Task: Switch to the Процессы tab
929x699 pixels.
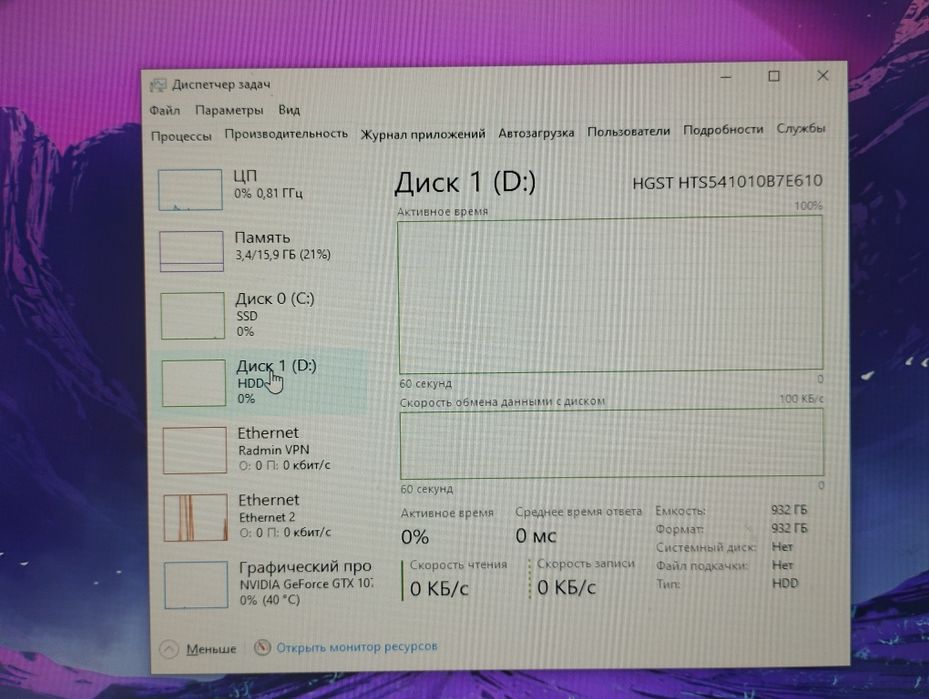Action: 181,136
